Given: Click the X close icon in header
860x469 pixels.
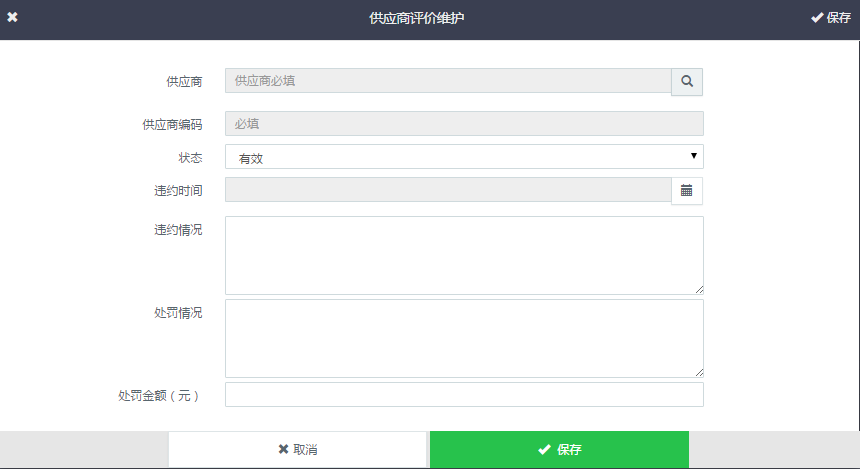Looking at the screenshot, I should 13,18.
